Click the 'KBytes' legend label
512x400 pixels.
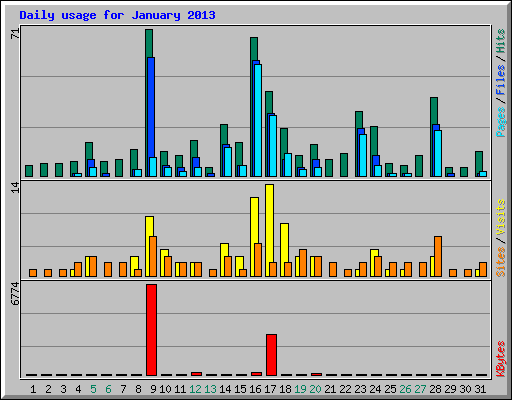pos(500,359)
